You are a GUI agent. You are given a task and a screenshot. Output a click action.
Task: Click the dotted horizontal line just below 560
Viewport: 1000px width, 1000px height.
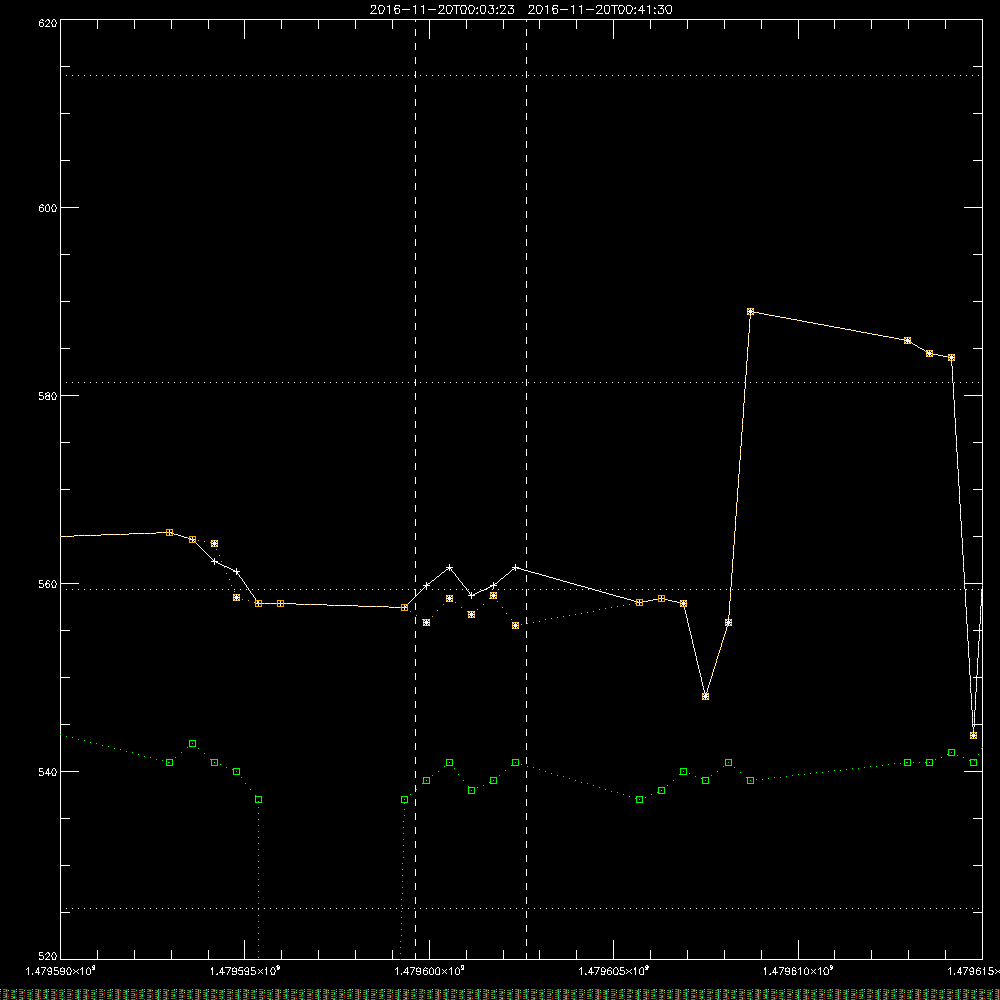[521, 589]
